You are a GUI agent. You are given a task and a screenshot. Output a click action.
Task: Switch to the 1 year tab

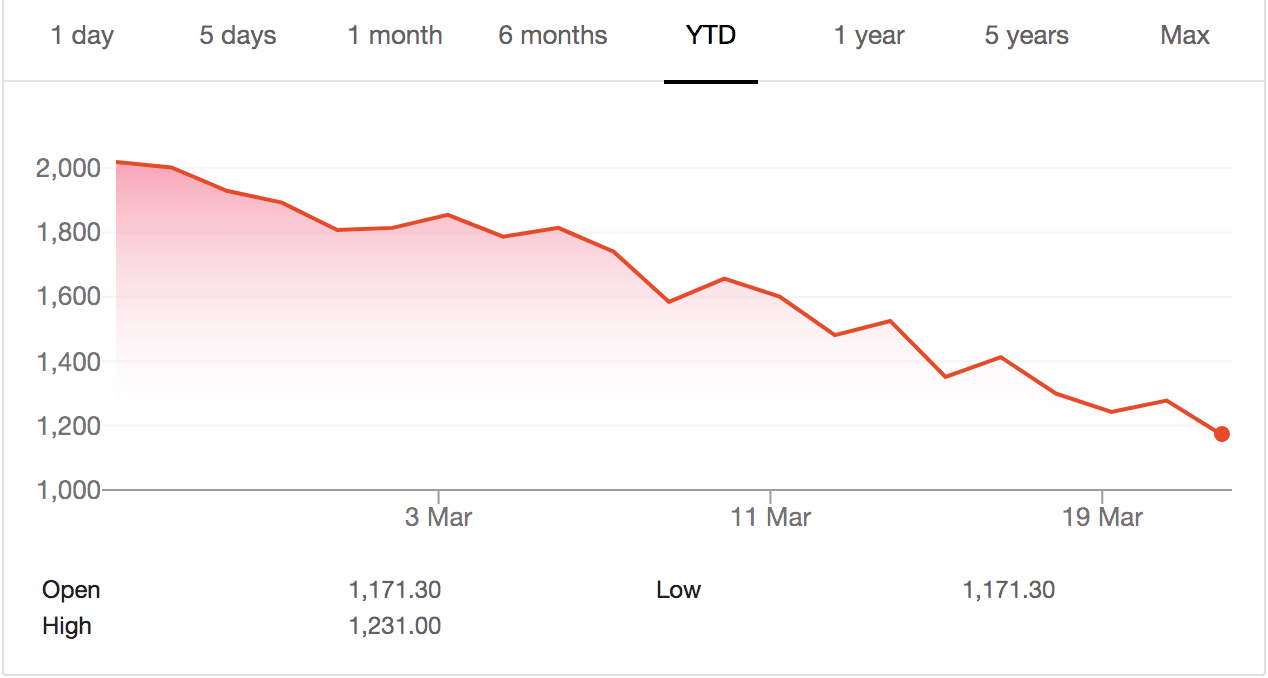tap(869, 36)
